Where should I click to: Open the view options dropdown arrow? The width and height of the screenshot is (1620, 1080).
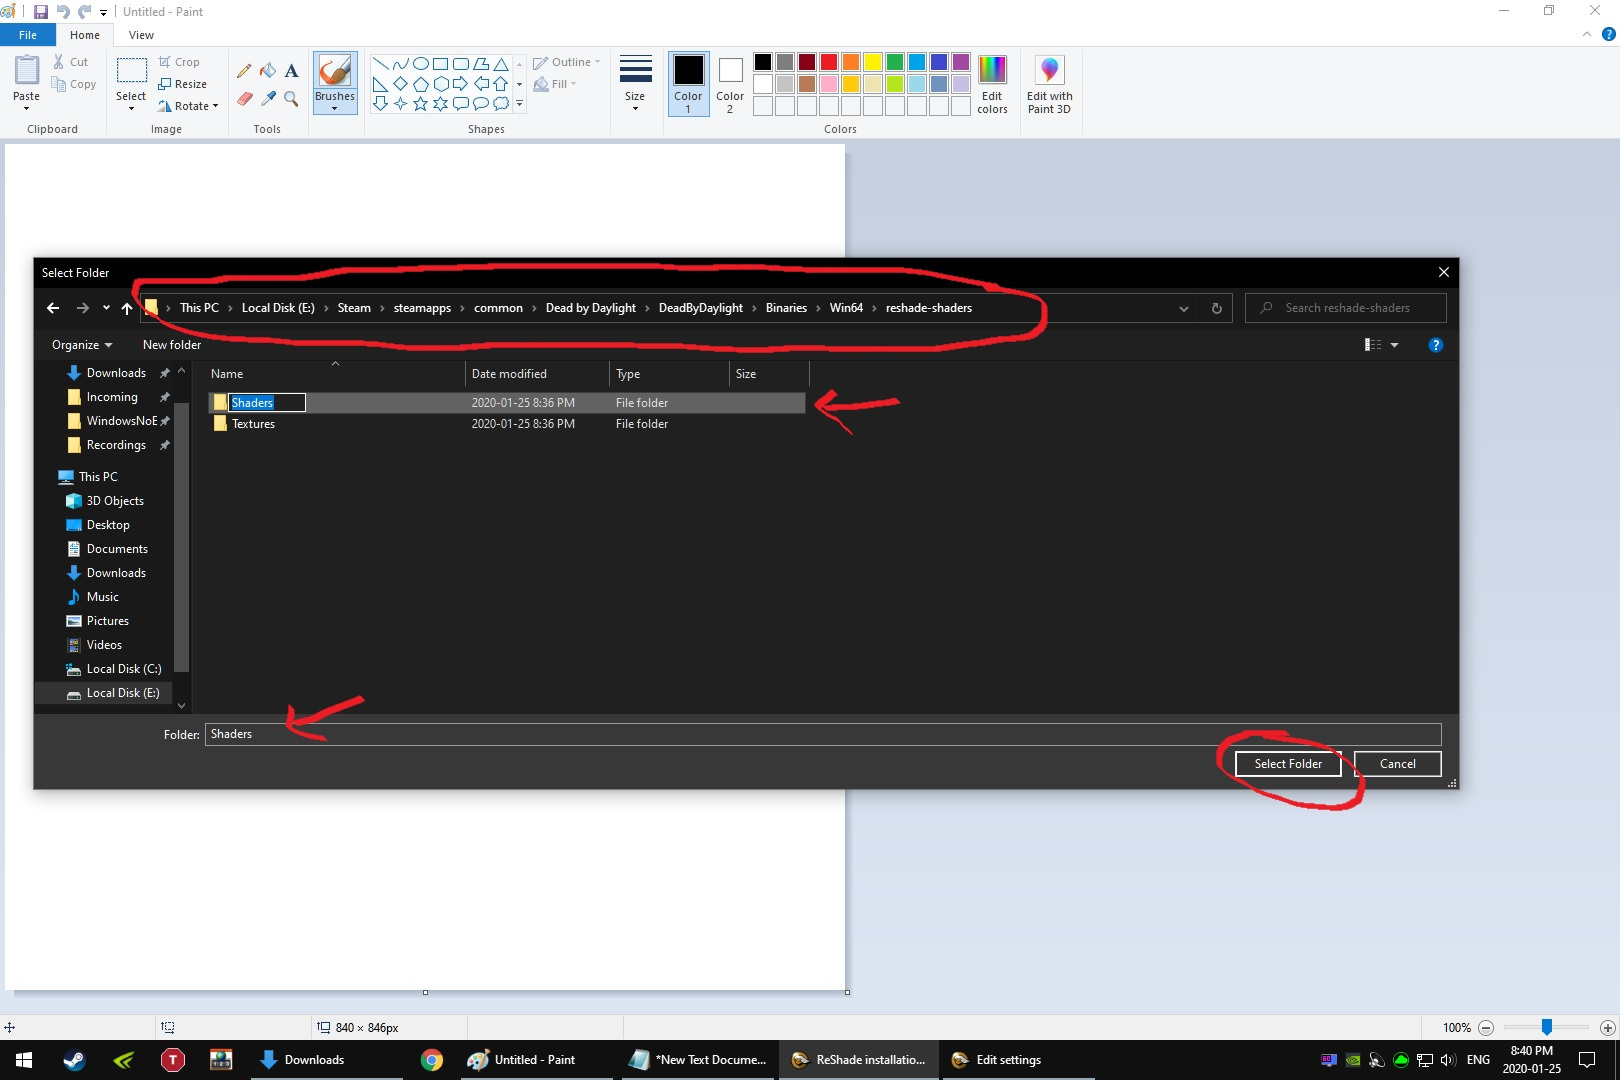1395,345
